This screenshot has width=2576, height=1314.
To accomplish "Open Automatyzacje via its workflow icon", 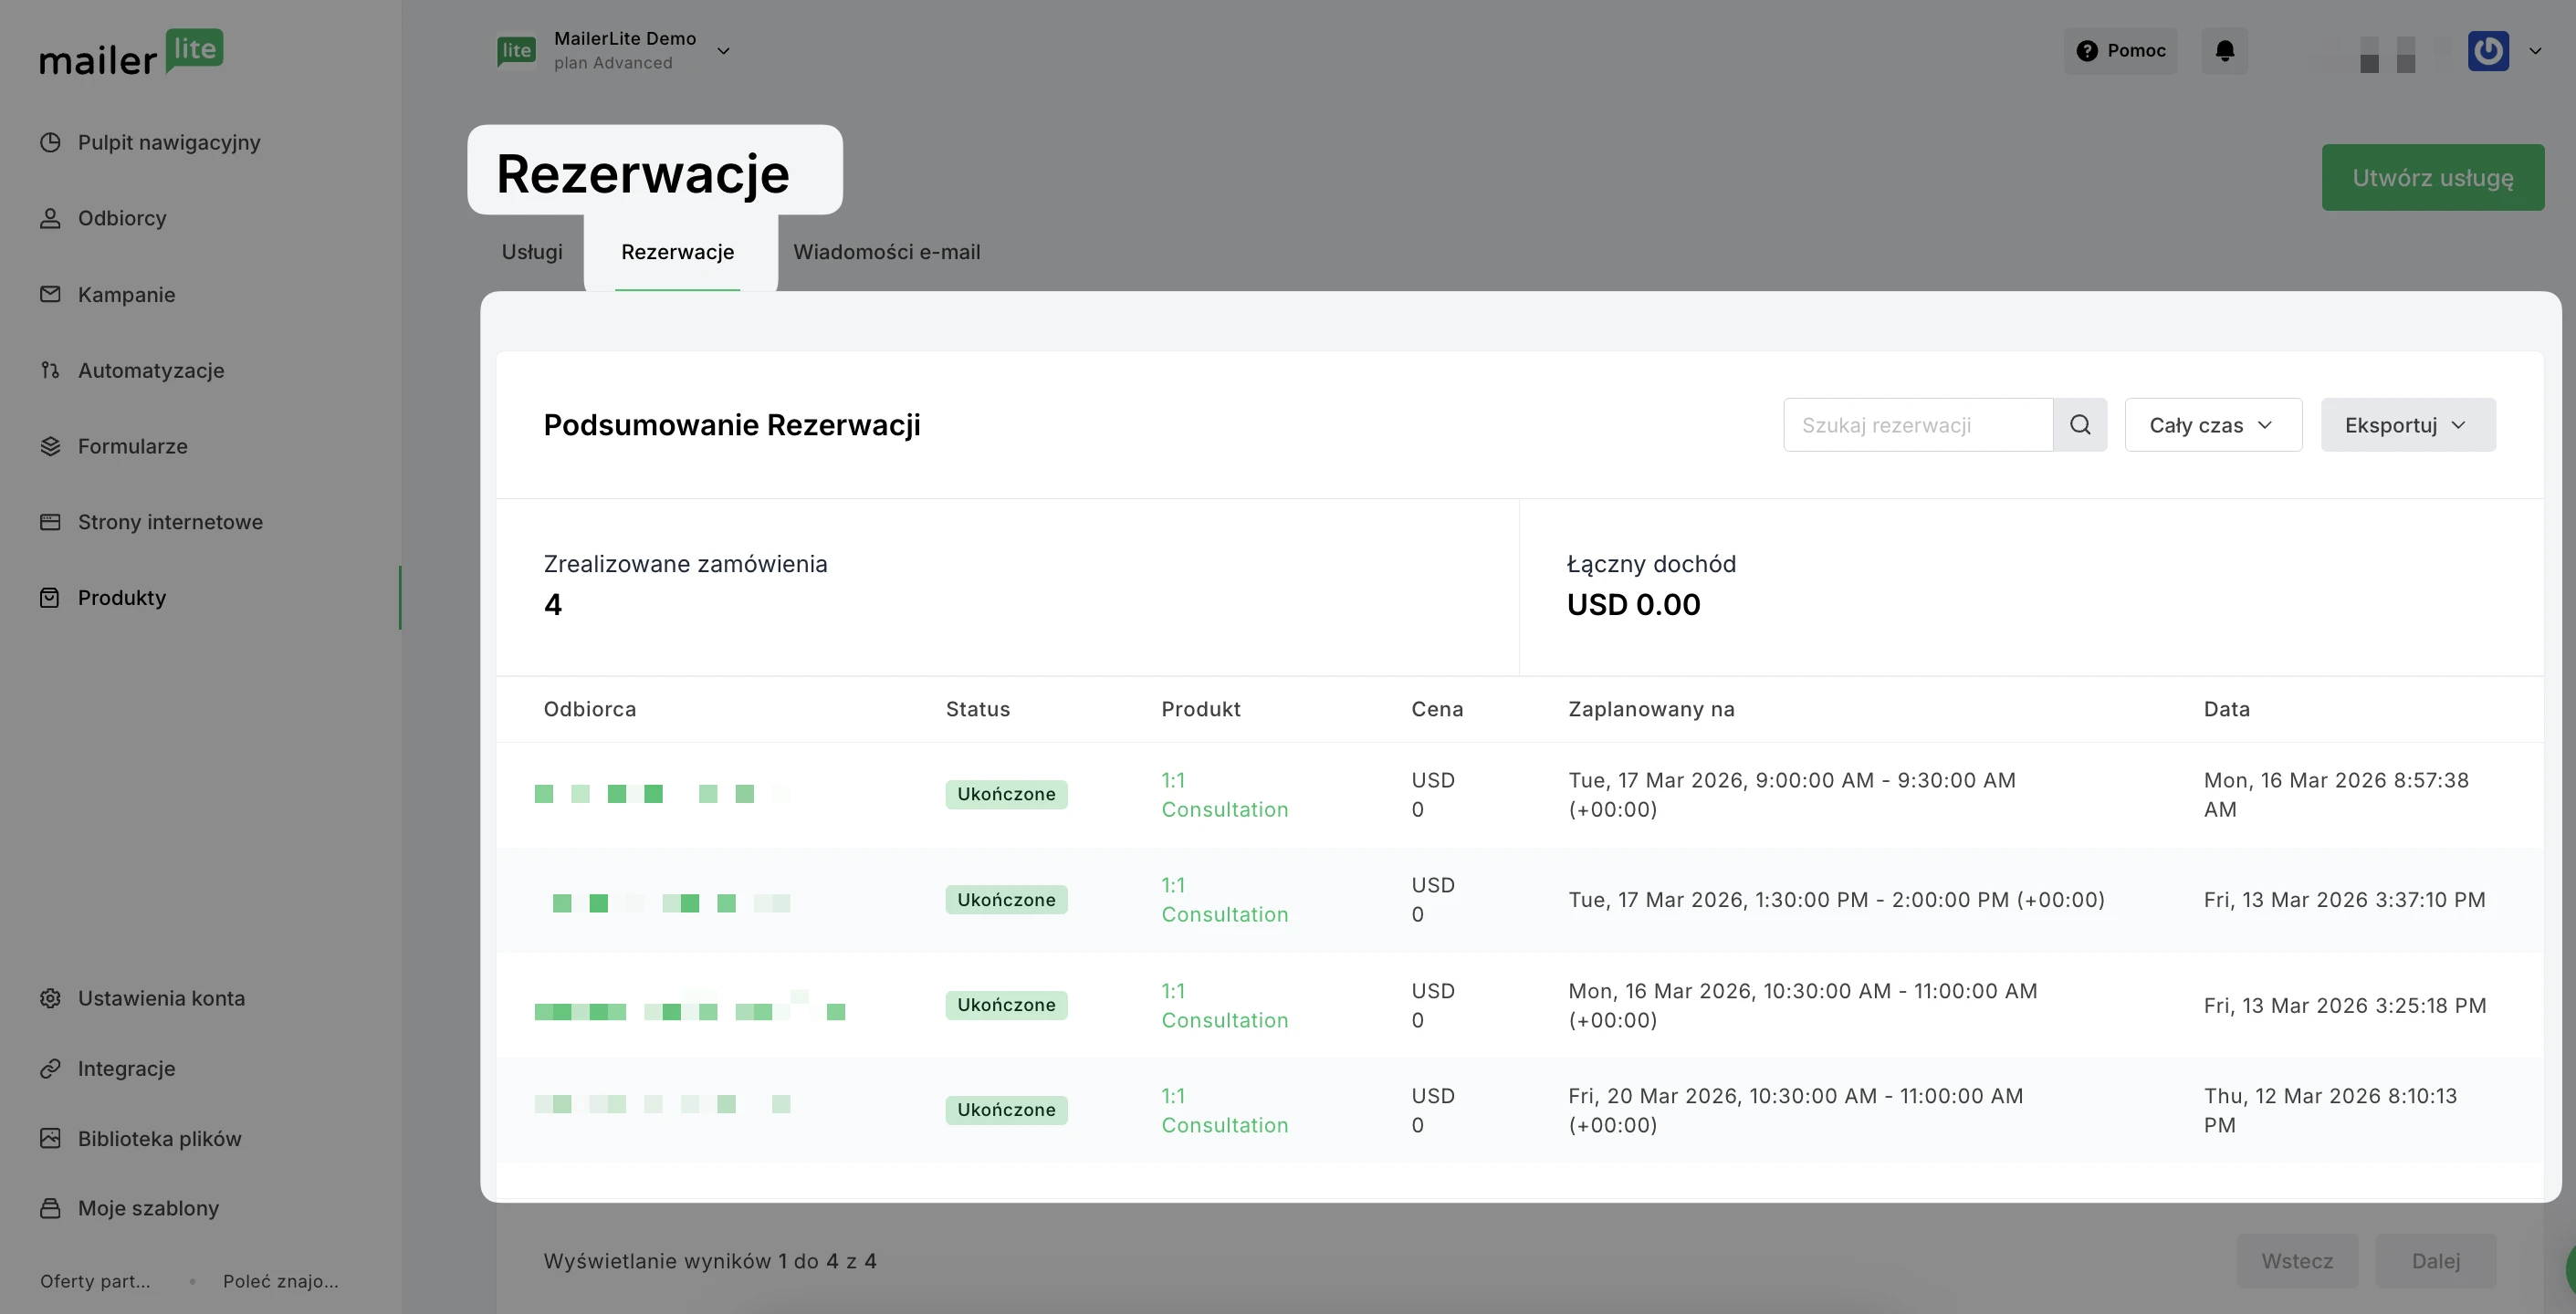I will [x=50, y=370].
